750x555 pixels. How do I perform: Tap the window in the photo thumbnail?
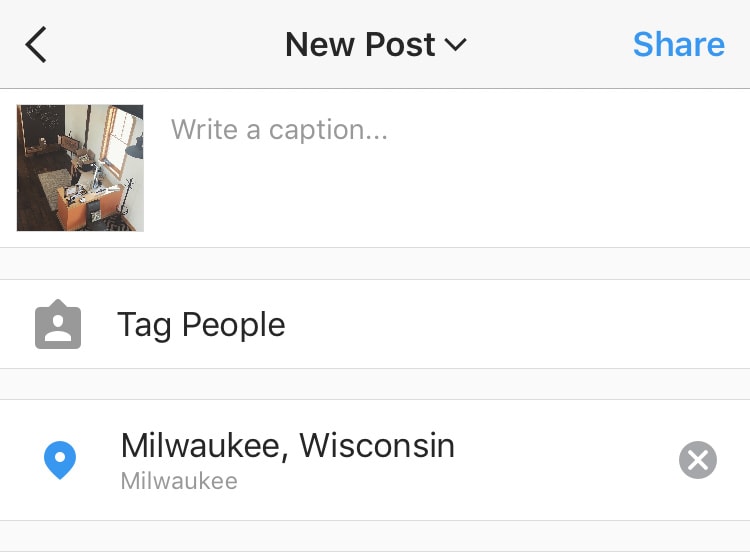[121, 140]
